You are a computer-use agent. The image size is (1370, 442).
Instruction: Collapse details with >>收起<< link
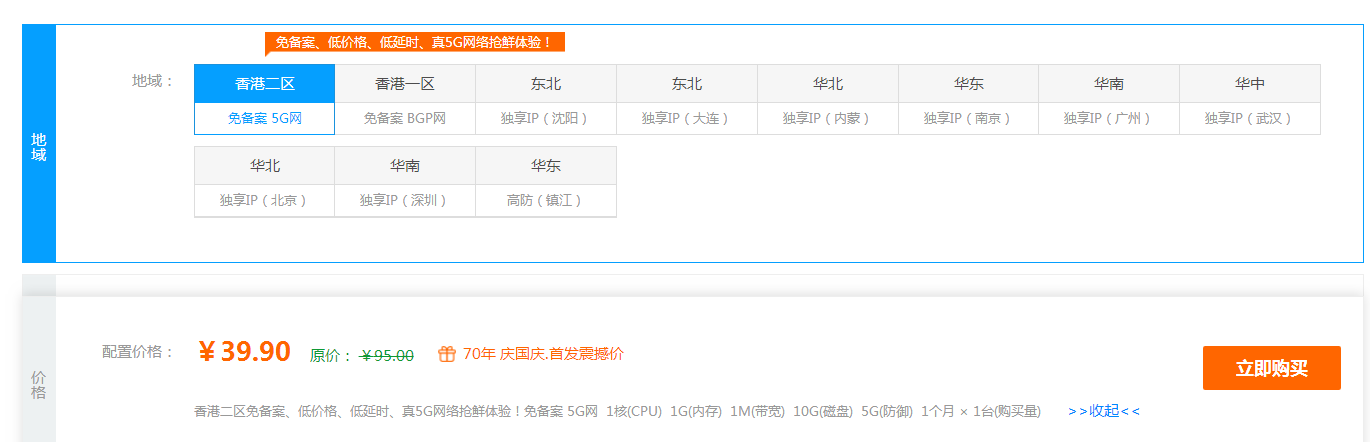point(1103,411)
